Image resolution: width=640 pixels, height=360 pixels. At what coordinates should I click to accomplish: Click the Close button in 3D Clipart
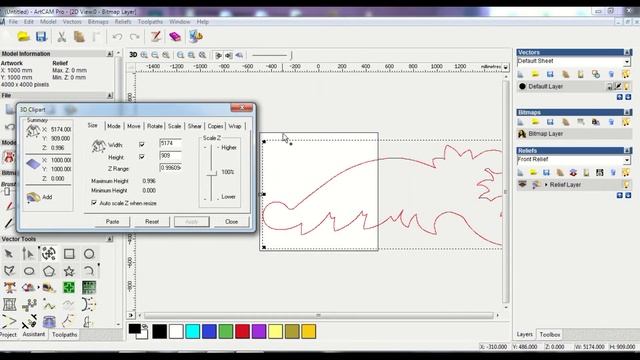(x=231, y=222)
